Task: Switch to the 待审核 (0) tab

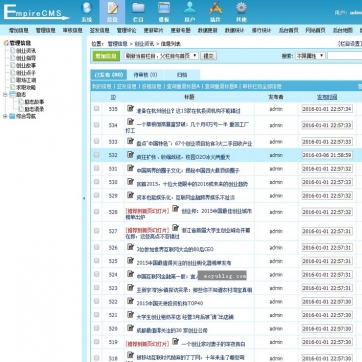Action: [x=145, y=75]
